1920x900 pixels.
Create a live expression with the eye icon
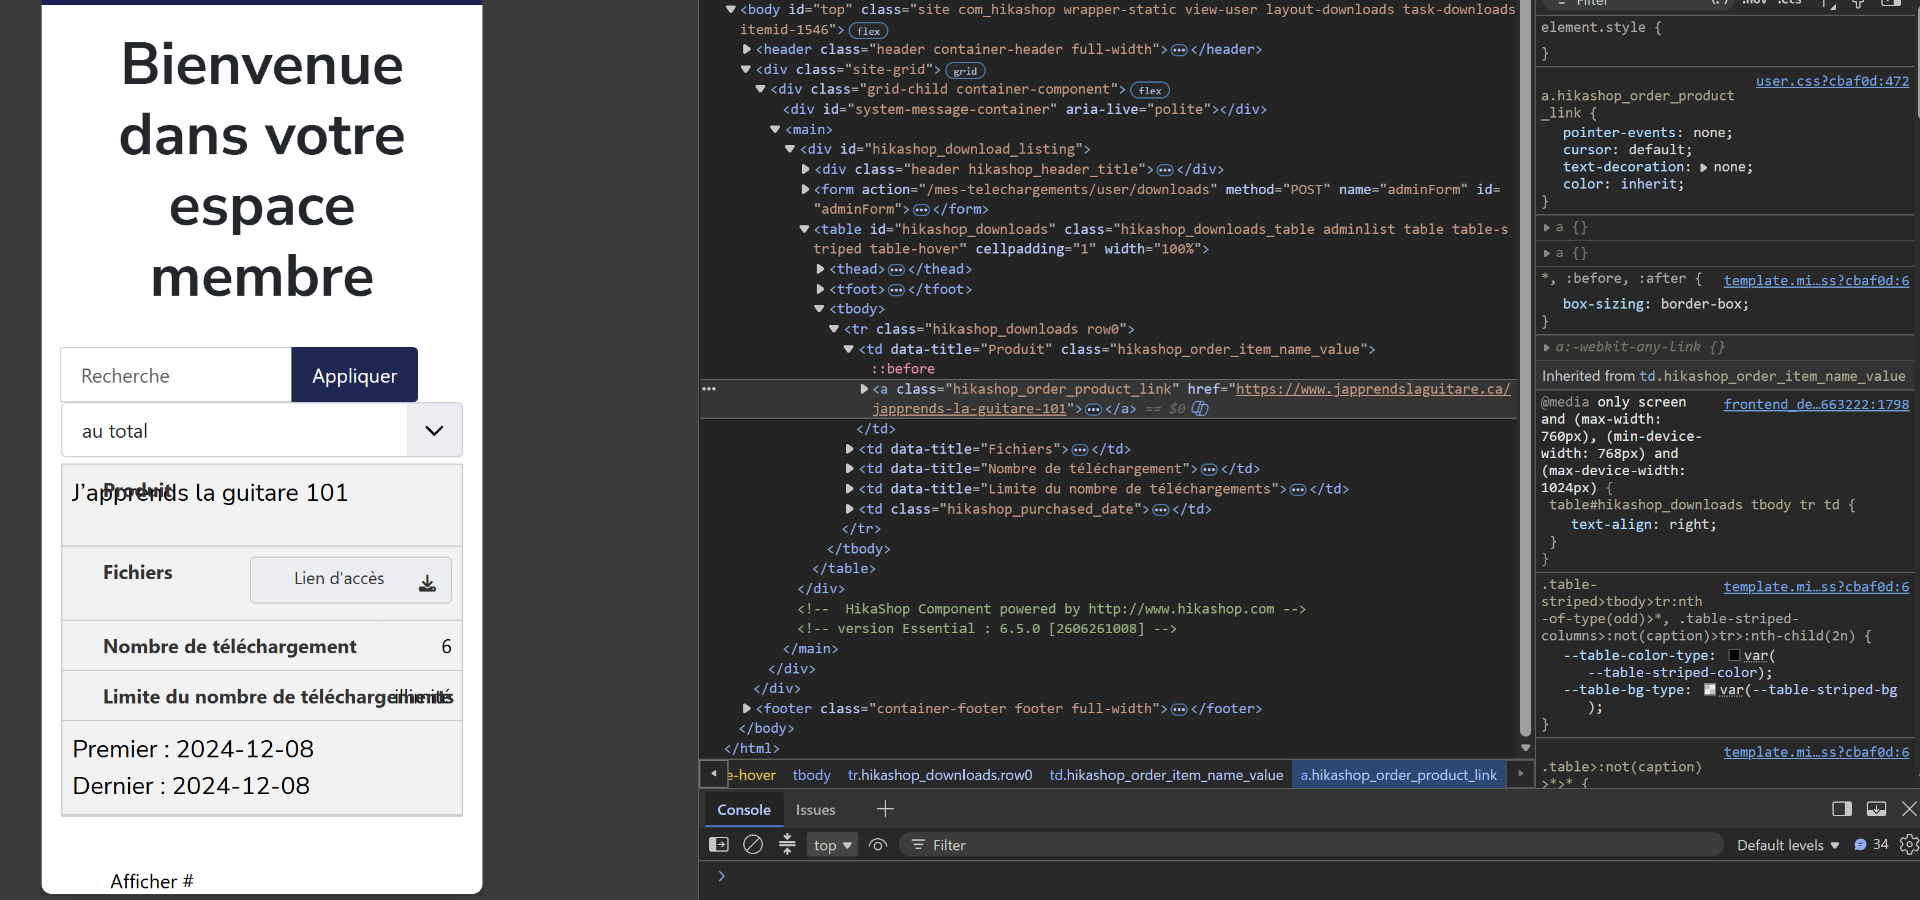(x=878, y=845)
